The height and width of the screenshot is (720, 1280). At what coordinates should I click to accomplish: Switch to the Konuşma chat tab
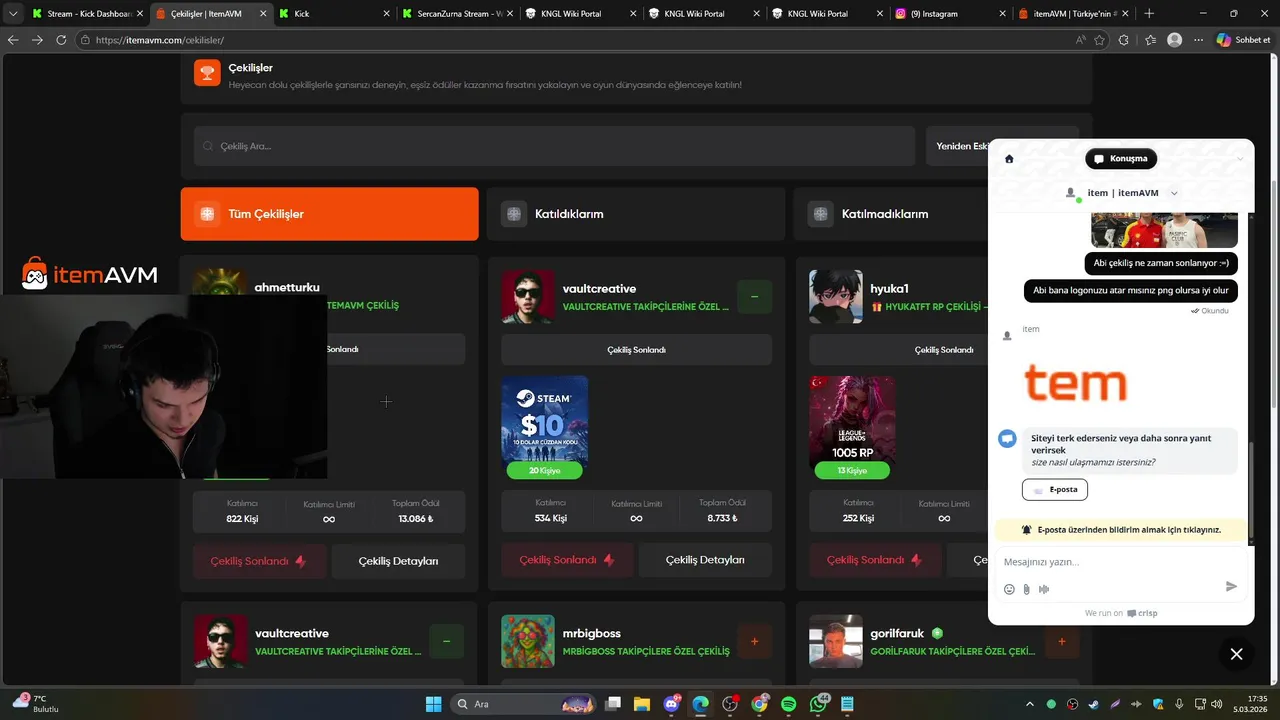1121,159
